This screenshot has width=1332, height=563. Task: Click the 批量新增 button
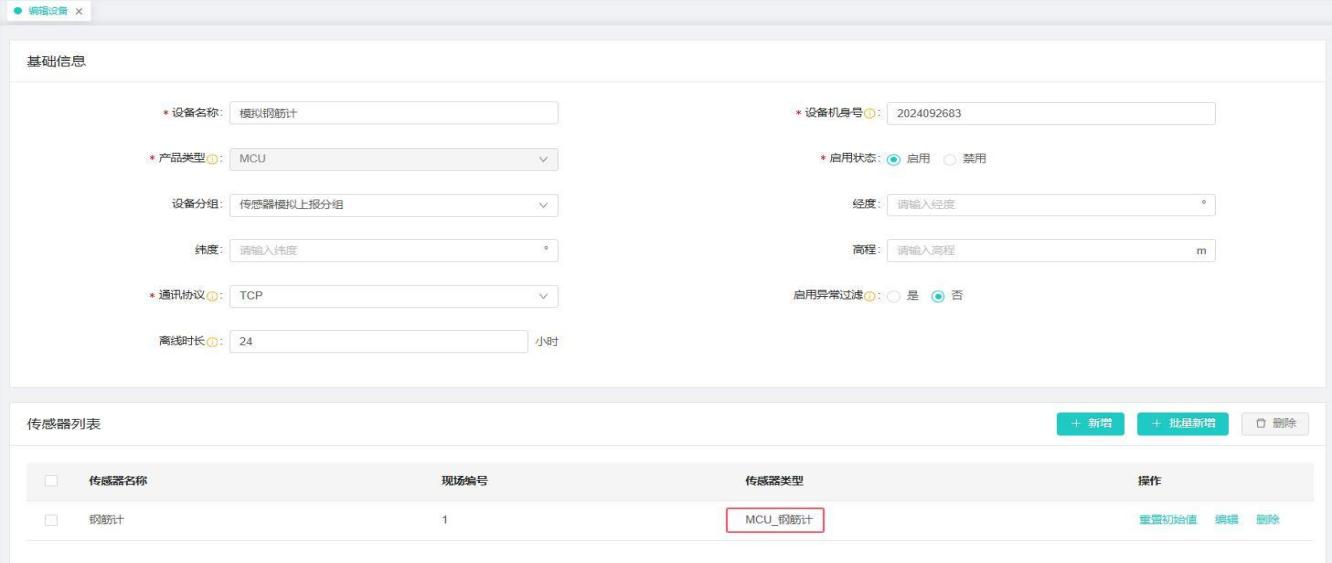pyautogui.click(x=1183, y=424)
